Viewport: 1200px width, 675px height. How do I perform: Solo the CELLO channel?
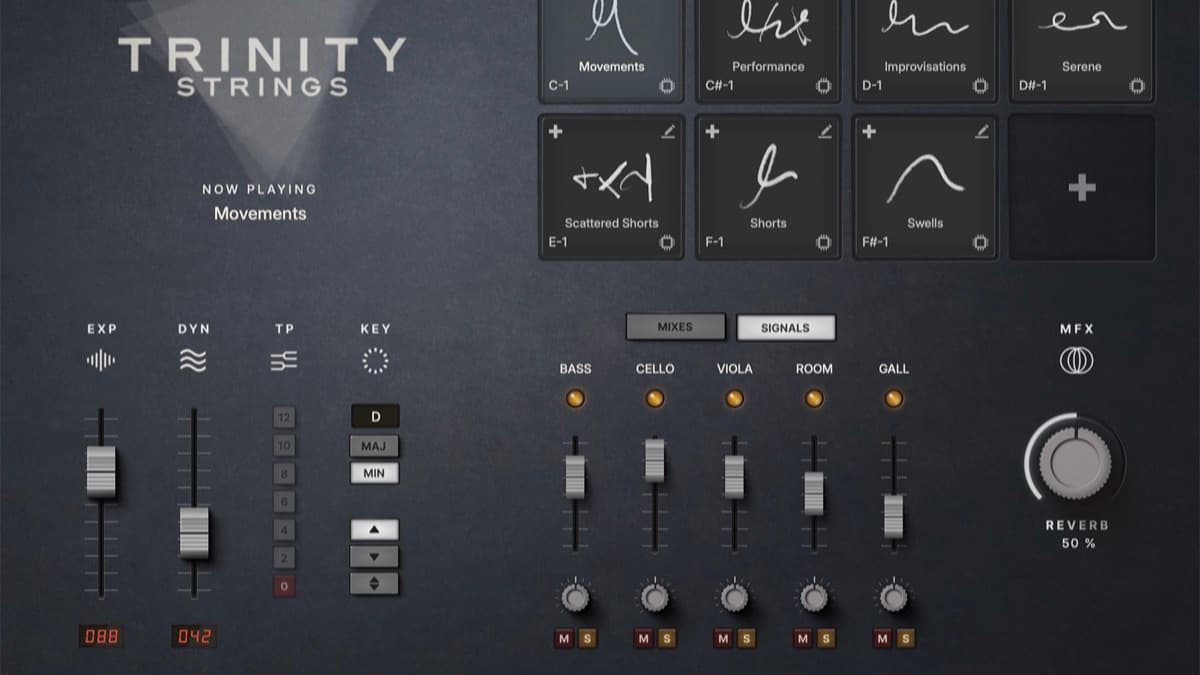coord(666,638)
